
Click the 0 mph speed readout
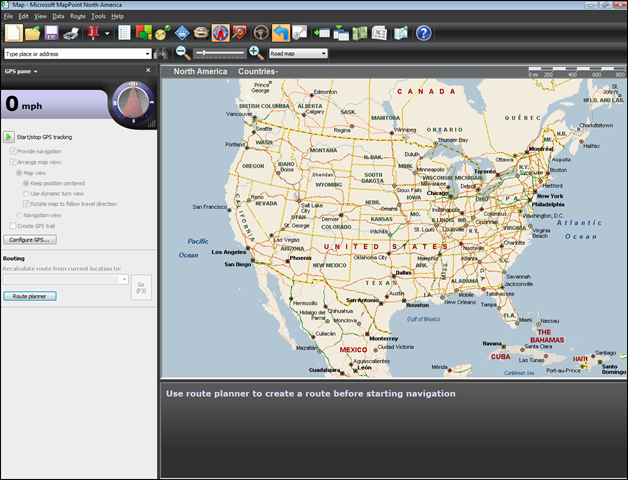24,104
